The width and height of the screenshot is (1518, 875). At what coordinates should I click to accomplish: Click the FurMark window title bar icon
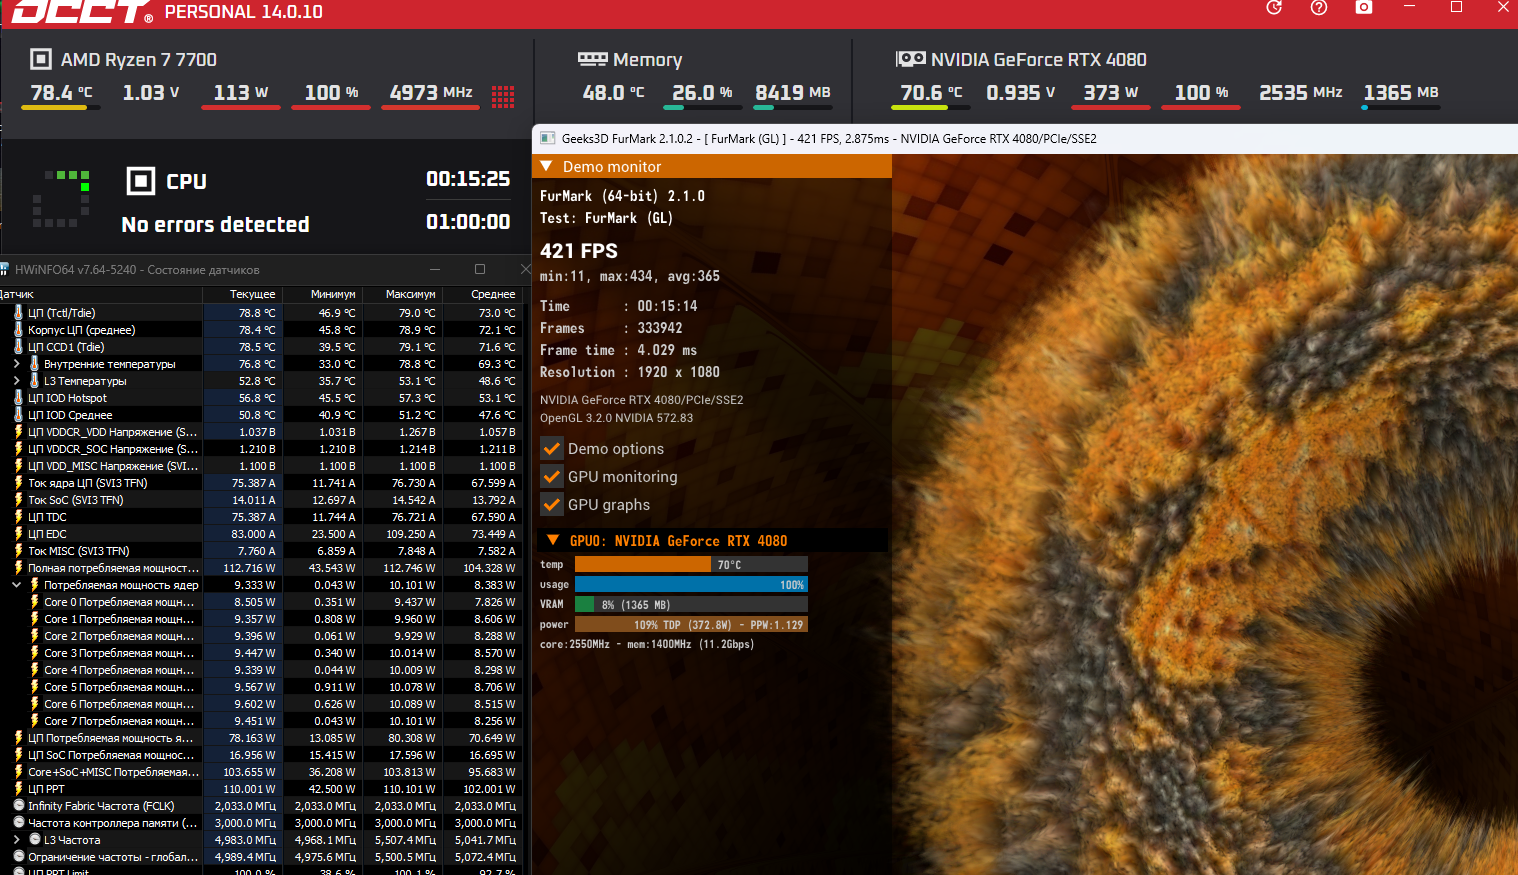pos(548,138)
